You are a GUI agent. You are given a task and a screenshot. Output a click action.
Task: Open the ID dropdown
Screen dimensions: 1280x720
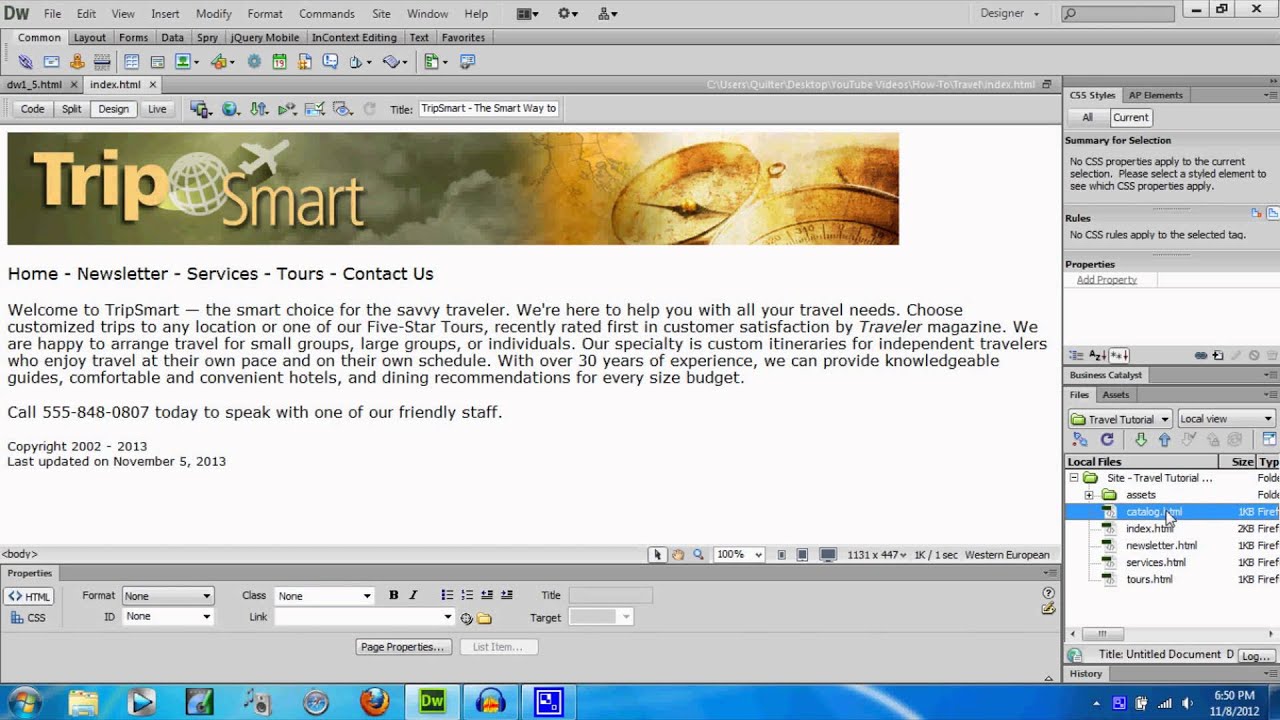167,616
